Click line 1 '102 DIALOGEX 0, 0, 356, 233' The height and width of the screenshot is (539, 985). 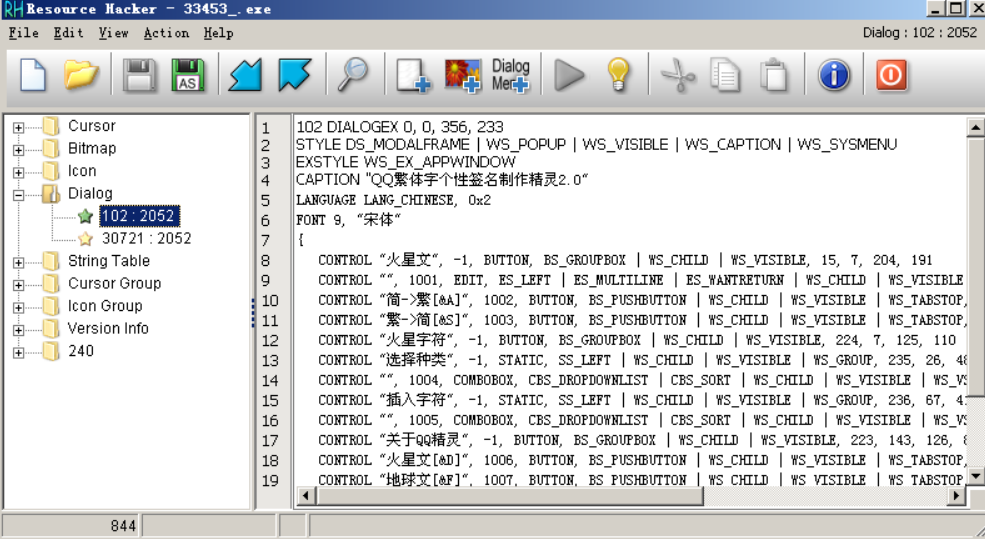click(x=400, y=127)
